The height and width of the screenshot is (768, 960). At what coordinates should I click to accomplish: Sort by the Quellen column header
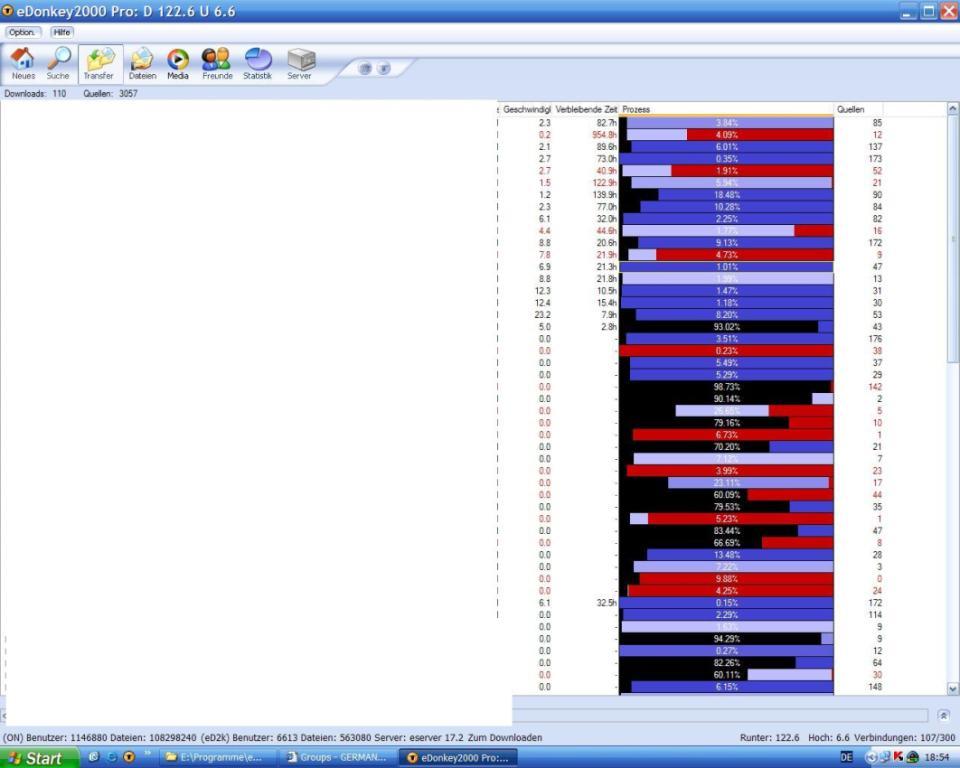coord(858,109)
